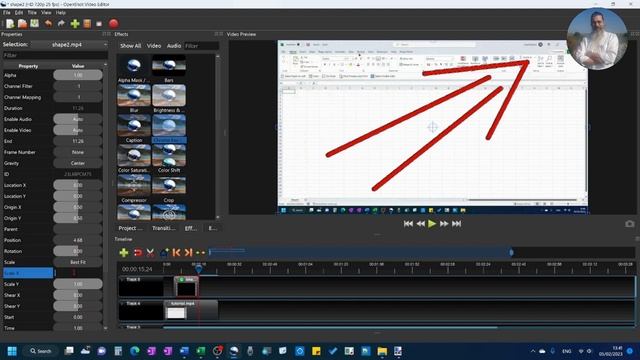Select the Brightness & Contrast effect thumbnail
The height and width of the screenshot is (360, 640).
(169, 96)
